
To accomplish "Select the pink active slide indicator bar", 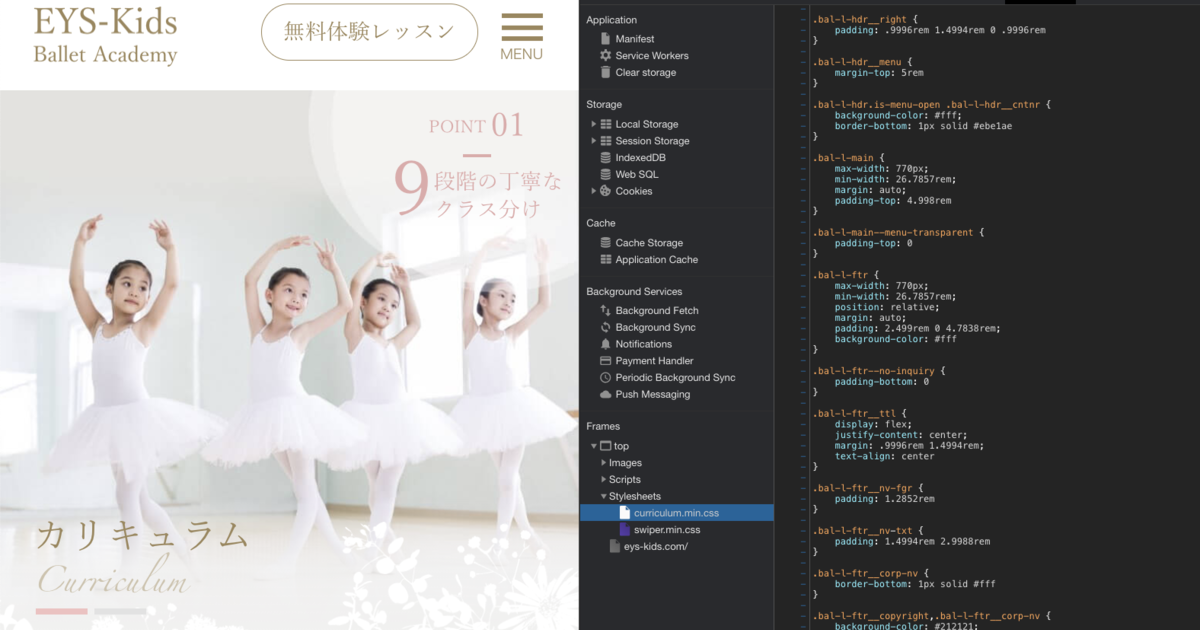I will pyautogui.click(x=61, y=611).
